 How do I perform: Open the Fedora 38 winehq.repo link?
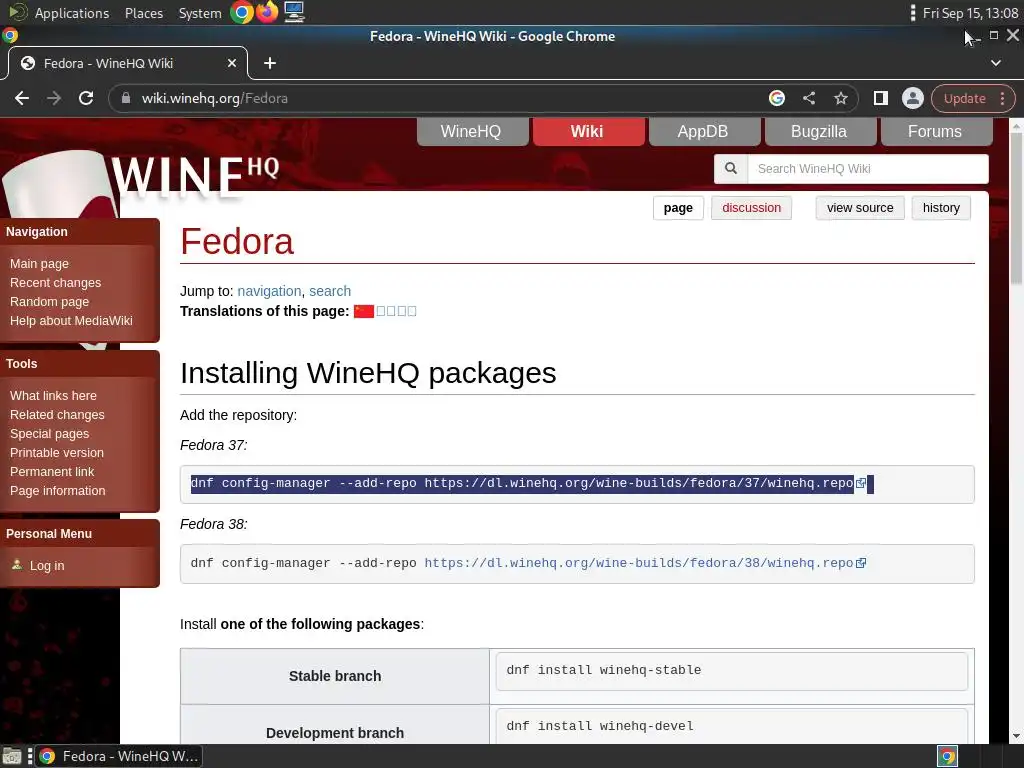click(639, 563)
